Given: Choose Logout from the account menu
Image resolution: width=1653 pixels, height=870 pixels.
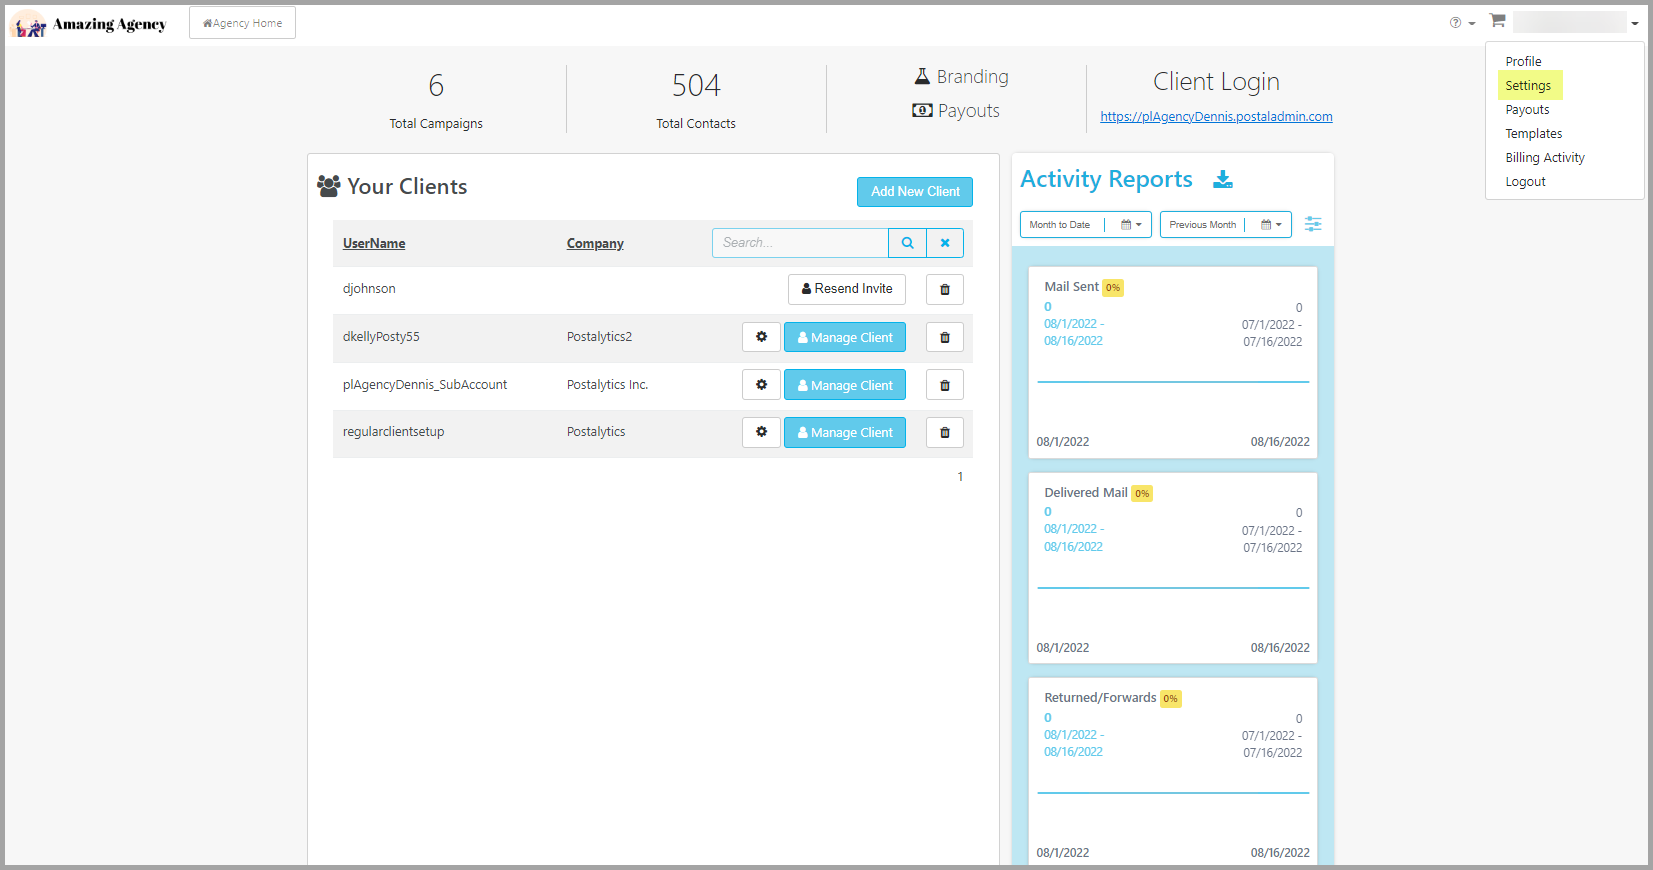Looking at the screenshot, I should click(1525, 182).
